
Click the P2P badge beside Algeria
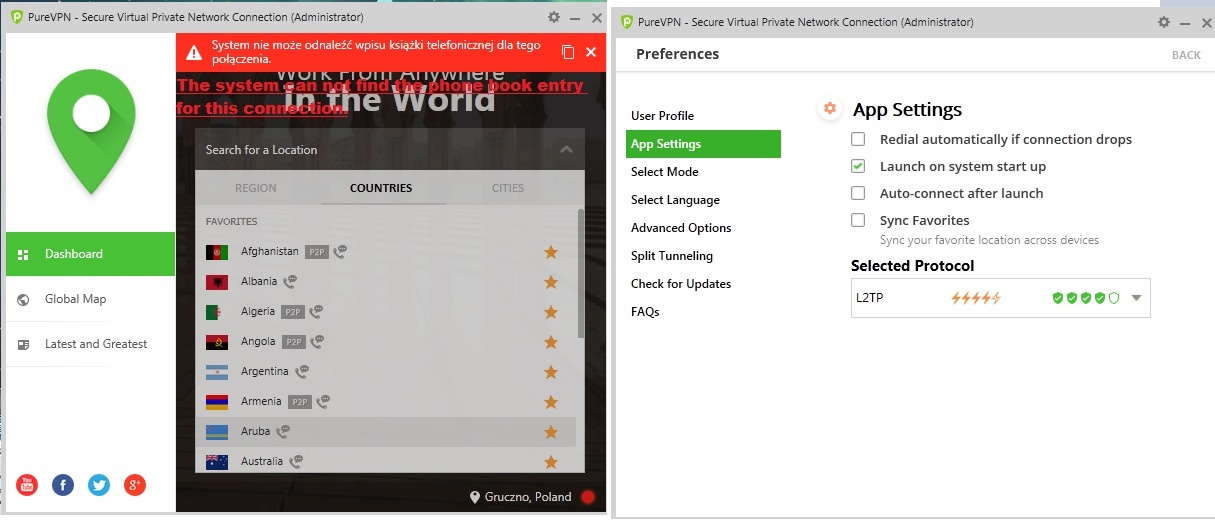pos(293,312)
